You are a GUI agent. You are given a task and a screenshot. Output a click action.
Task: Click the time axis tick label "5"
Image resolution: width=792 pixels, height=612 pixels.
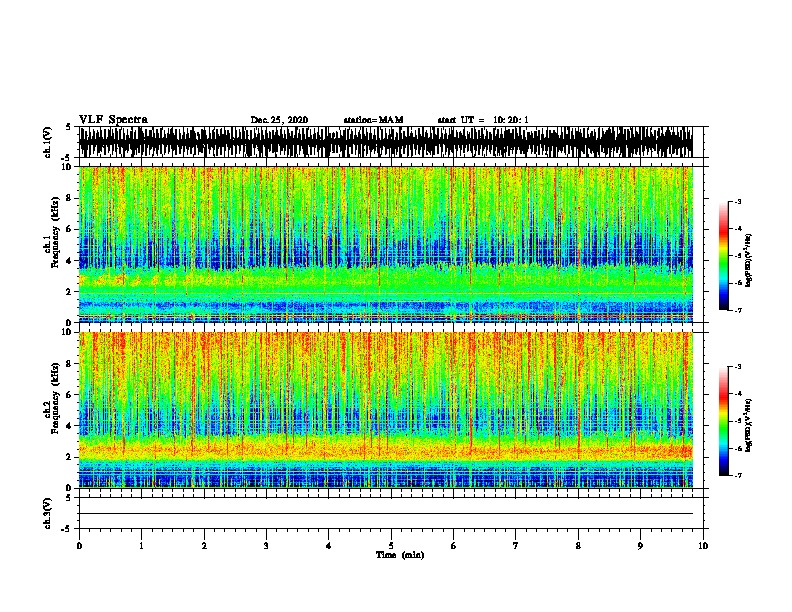coord(391,546)
